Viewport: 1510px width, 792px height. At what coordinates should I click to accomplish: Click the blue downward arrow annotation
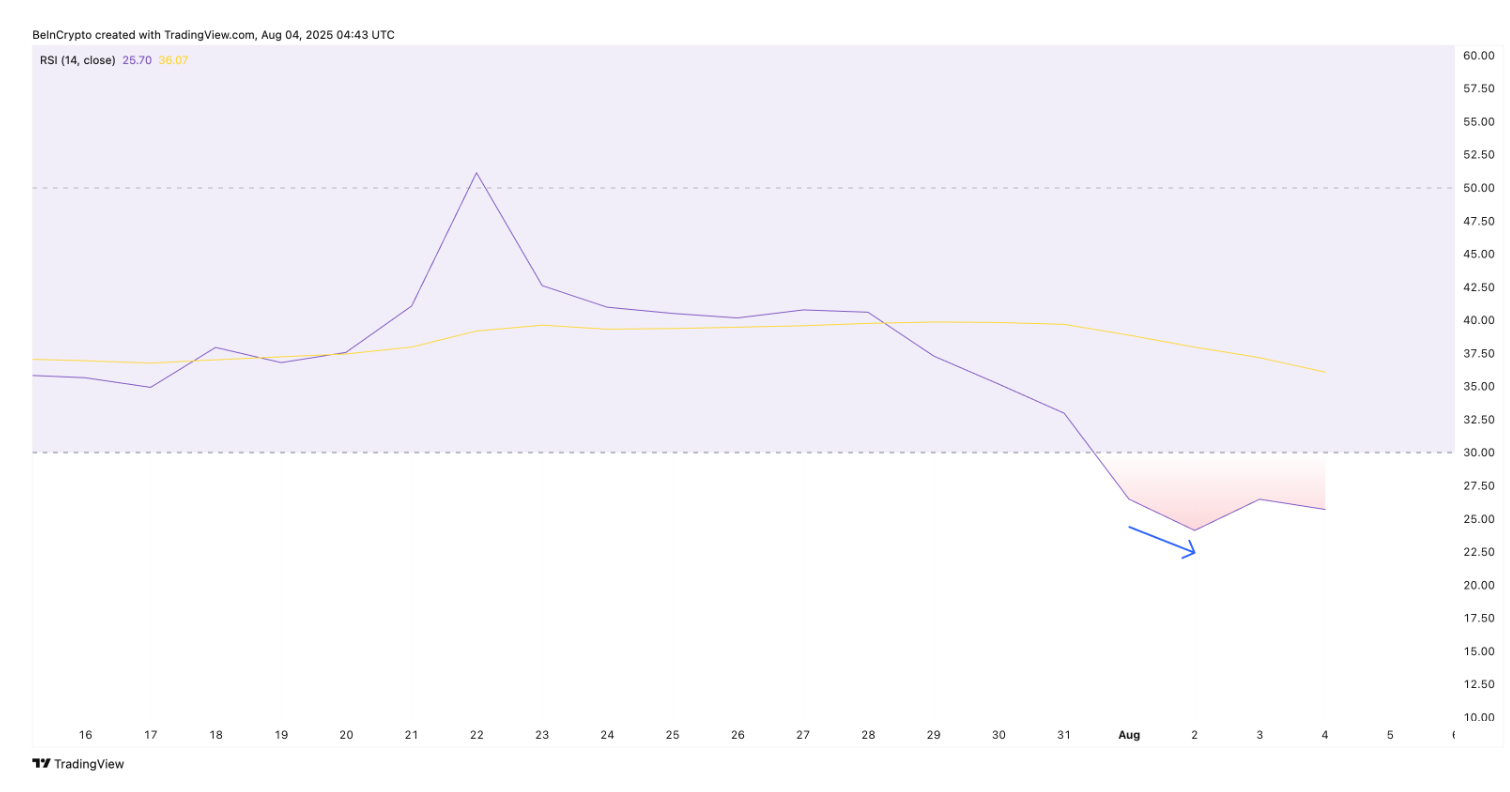tap(1162, 540)
